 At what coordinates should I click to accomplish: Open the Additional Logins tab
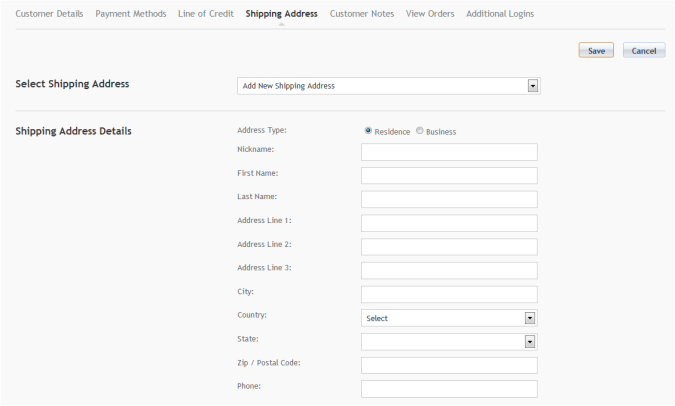point(500,14)
